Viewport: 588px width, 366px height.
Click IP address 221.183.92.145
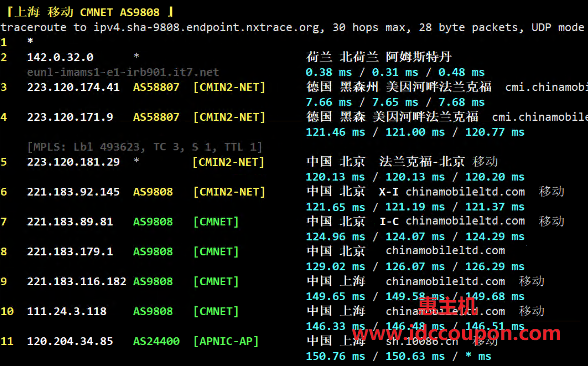[73, 192]
